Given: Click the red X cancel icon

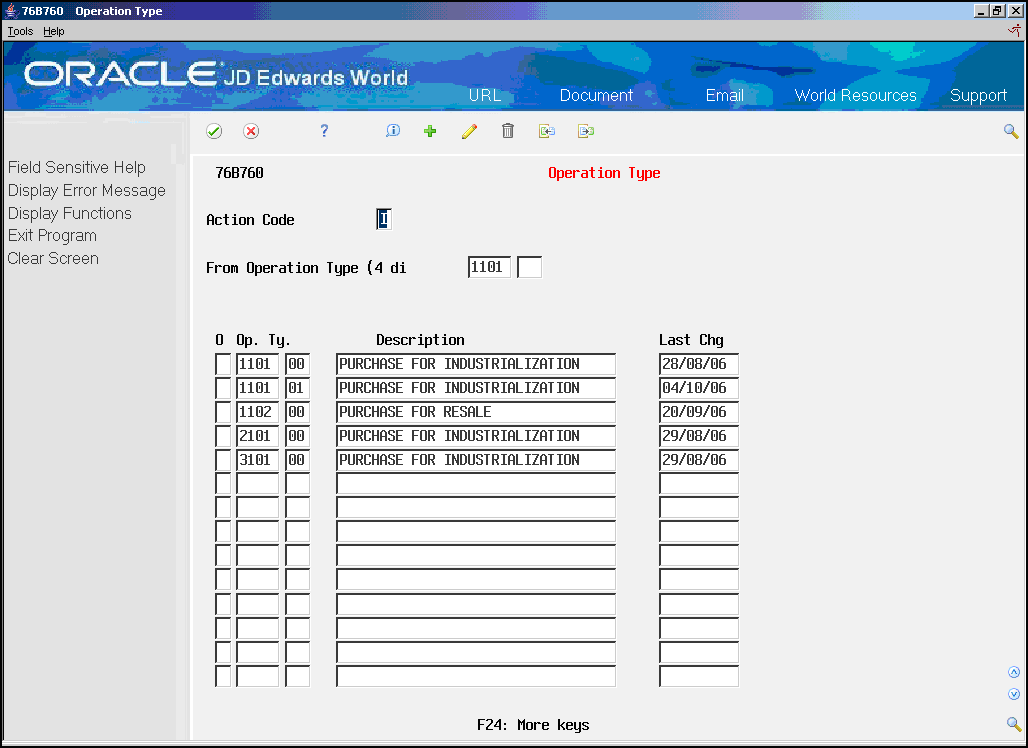Looking at the screenshot, I should 250,131.
